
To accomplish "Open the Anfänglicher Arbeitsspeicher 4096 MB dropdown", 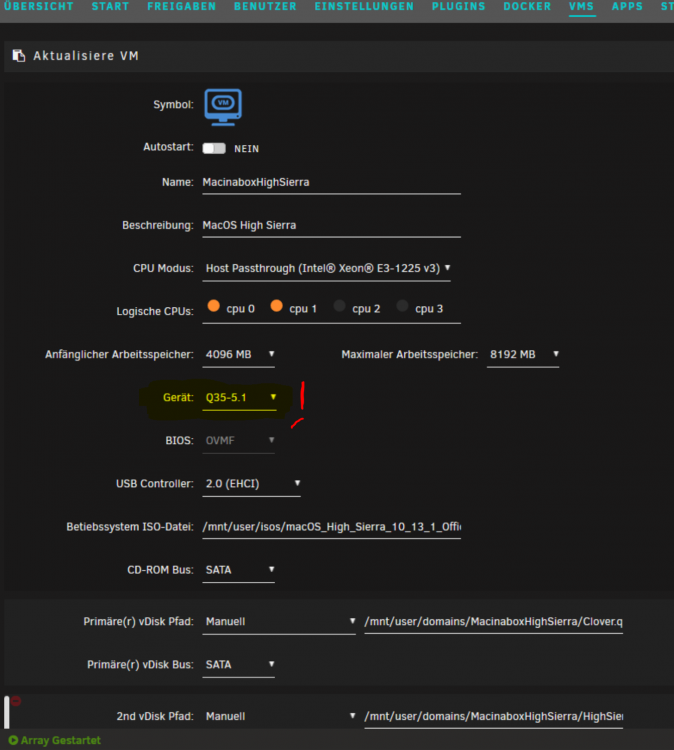I will pyautogui.click(x=238, y=354).
